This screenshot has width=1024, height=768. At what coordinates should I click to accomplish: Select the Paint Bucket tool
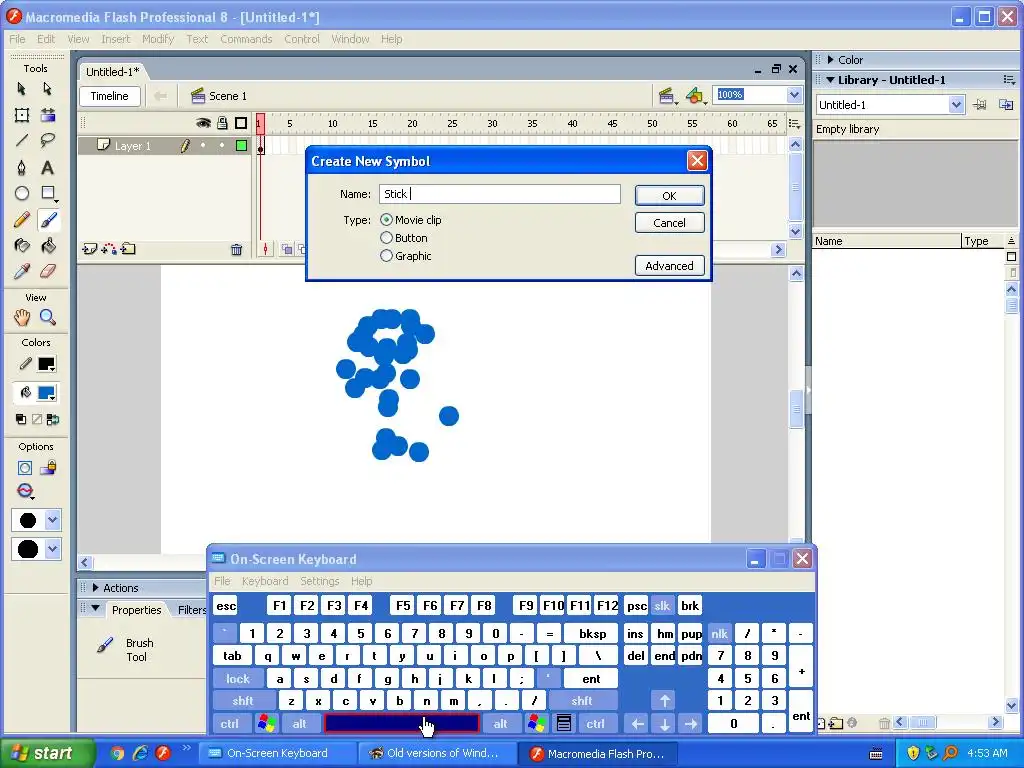48,246
